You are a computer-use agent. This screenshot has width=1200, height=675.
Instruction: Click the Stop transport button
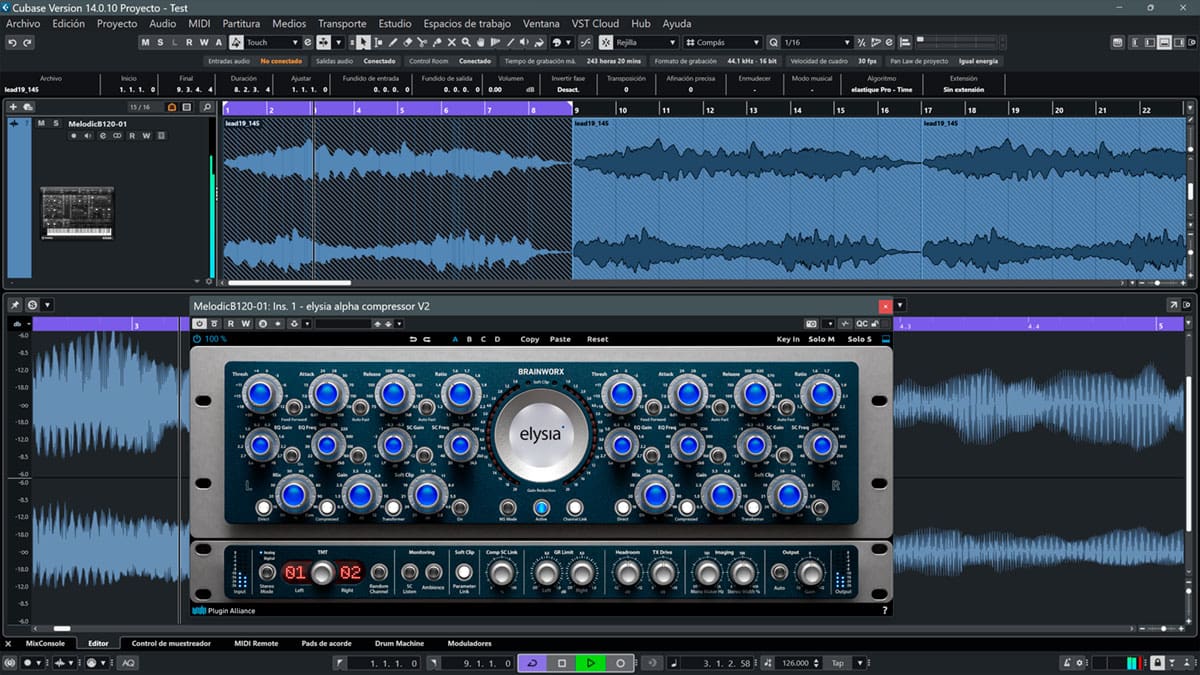point(562,663)
